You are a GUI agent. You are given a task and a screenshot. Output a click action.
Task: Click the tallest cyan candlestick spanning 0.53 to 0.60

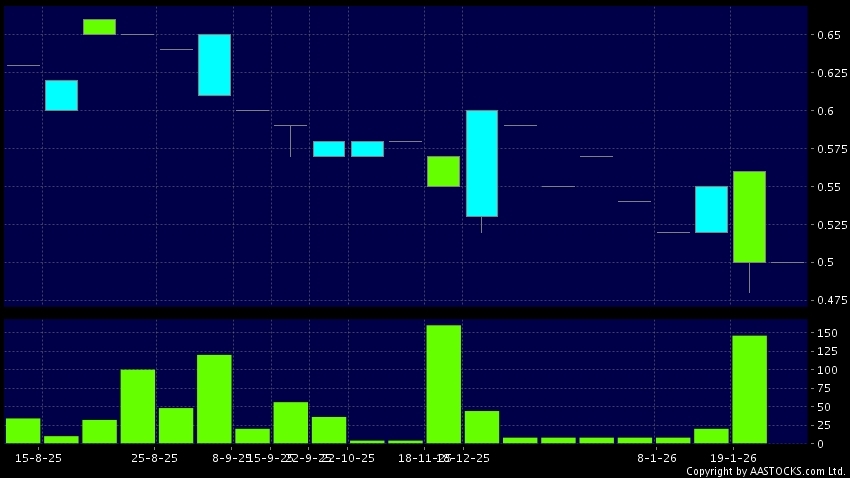[x=482, y=163]
